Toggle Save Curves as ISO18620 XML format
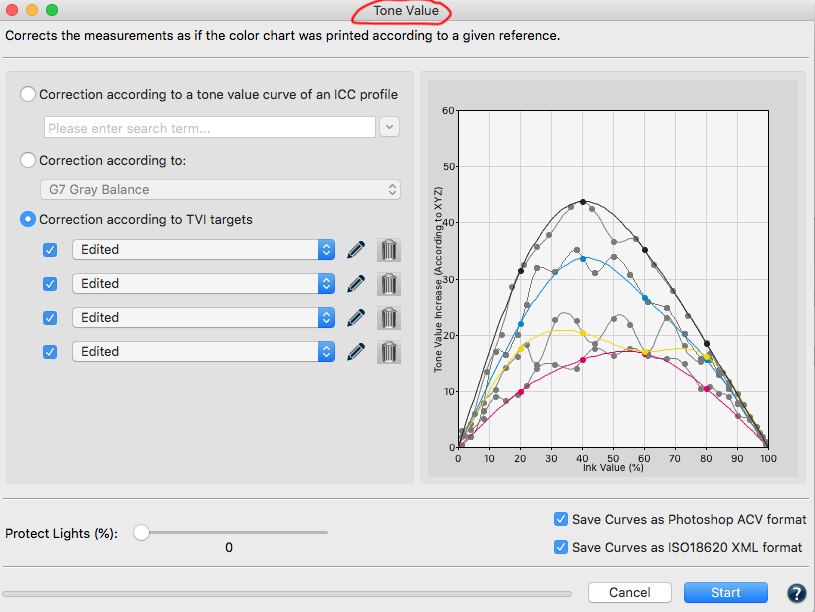 [560, 547]
